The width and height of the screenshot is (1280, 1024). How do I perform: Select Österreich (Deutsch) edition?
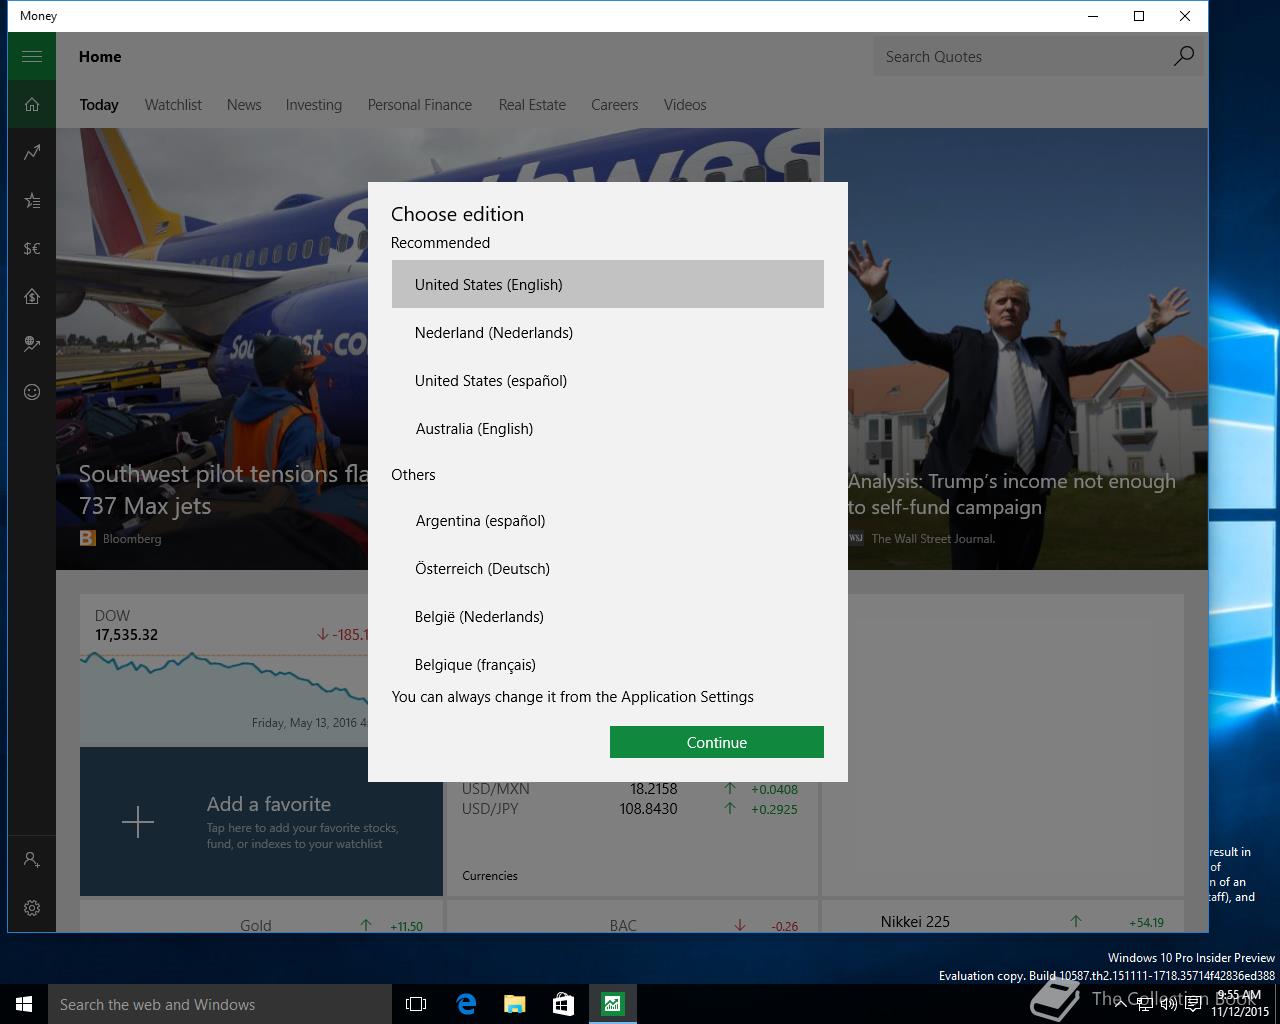pyautogui.click(x=608, y=568)
